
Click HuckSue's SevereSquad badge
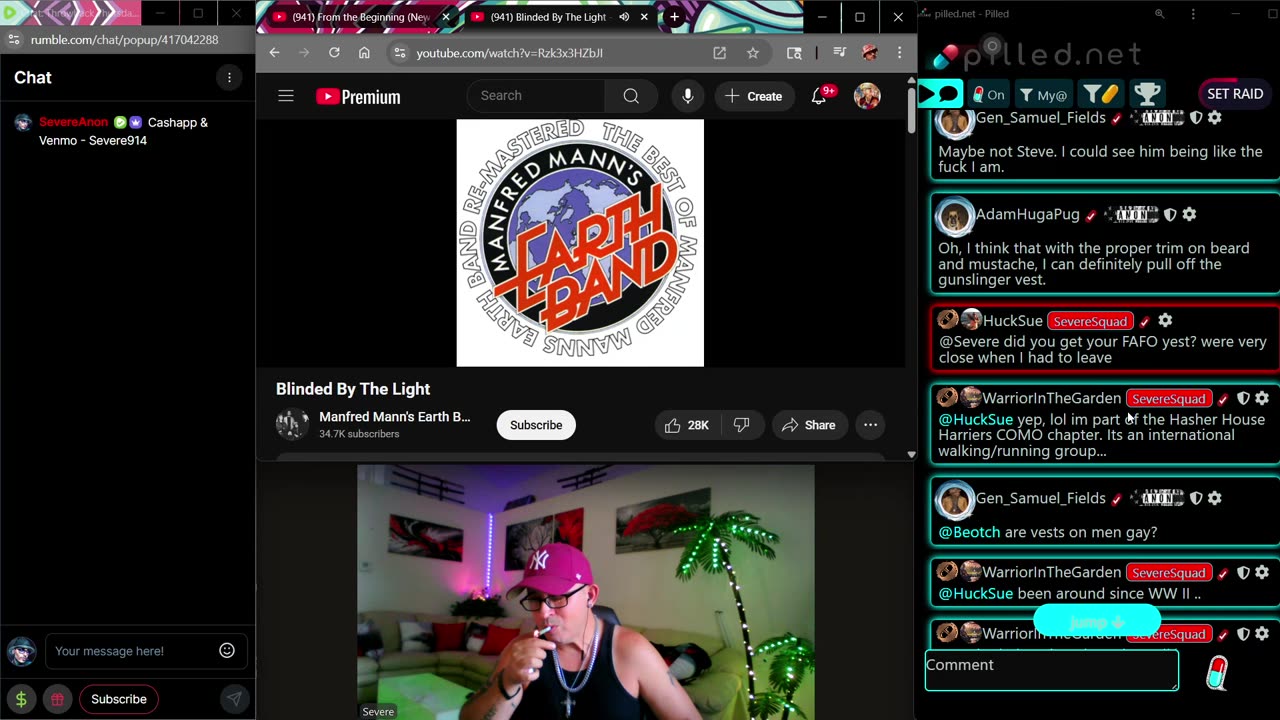pyautogui.click(x=1090, y=321)
